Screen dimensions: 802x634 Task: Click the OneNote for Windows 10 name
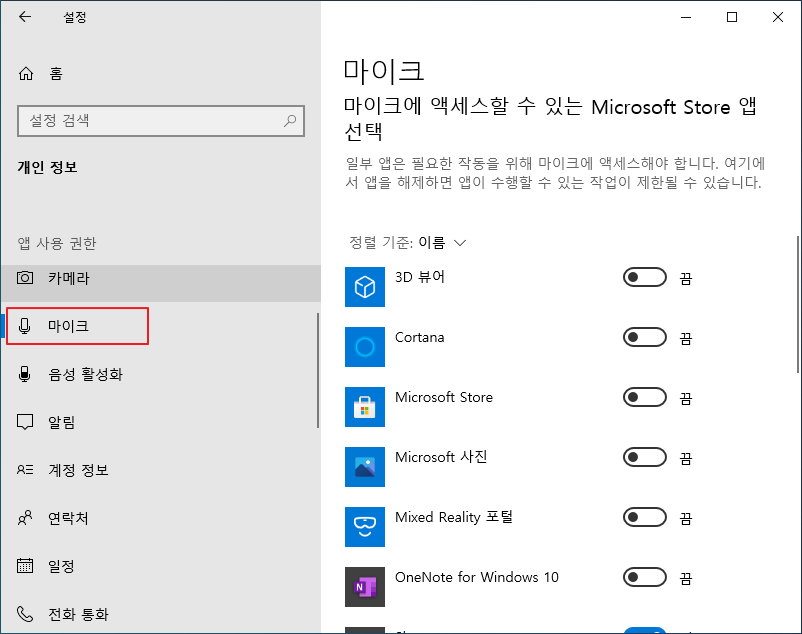477,577
